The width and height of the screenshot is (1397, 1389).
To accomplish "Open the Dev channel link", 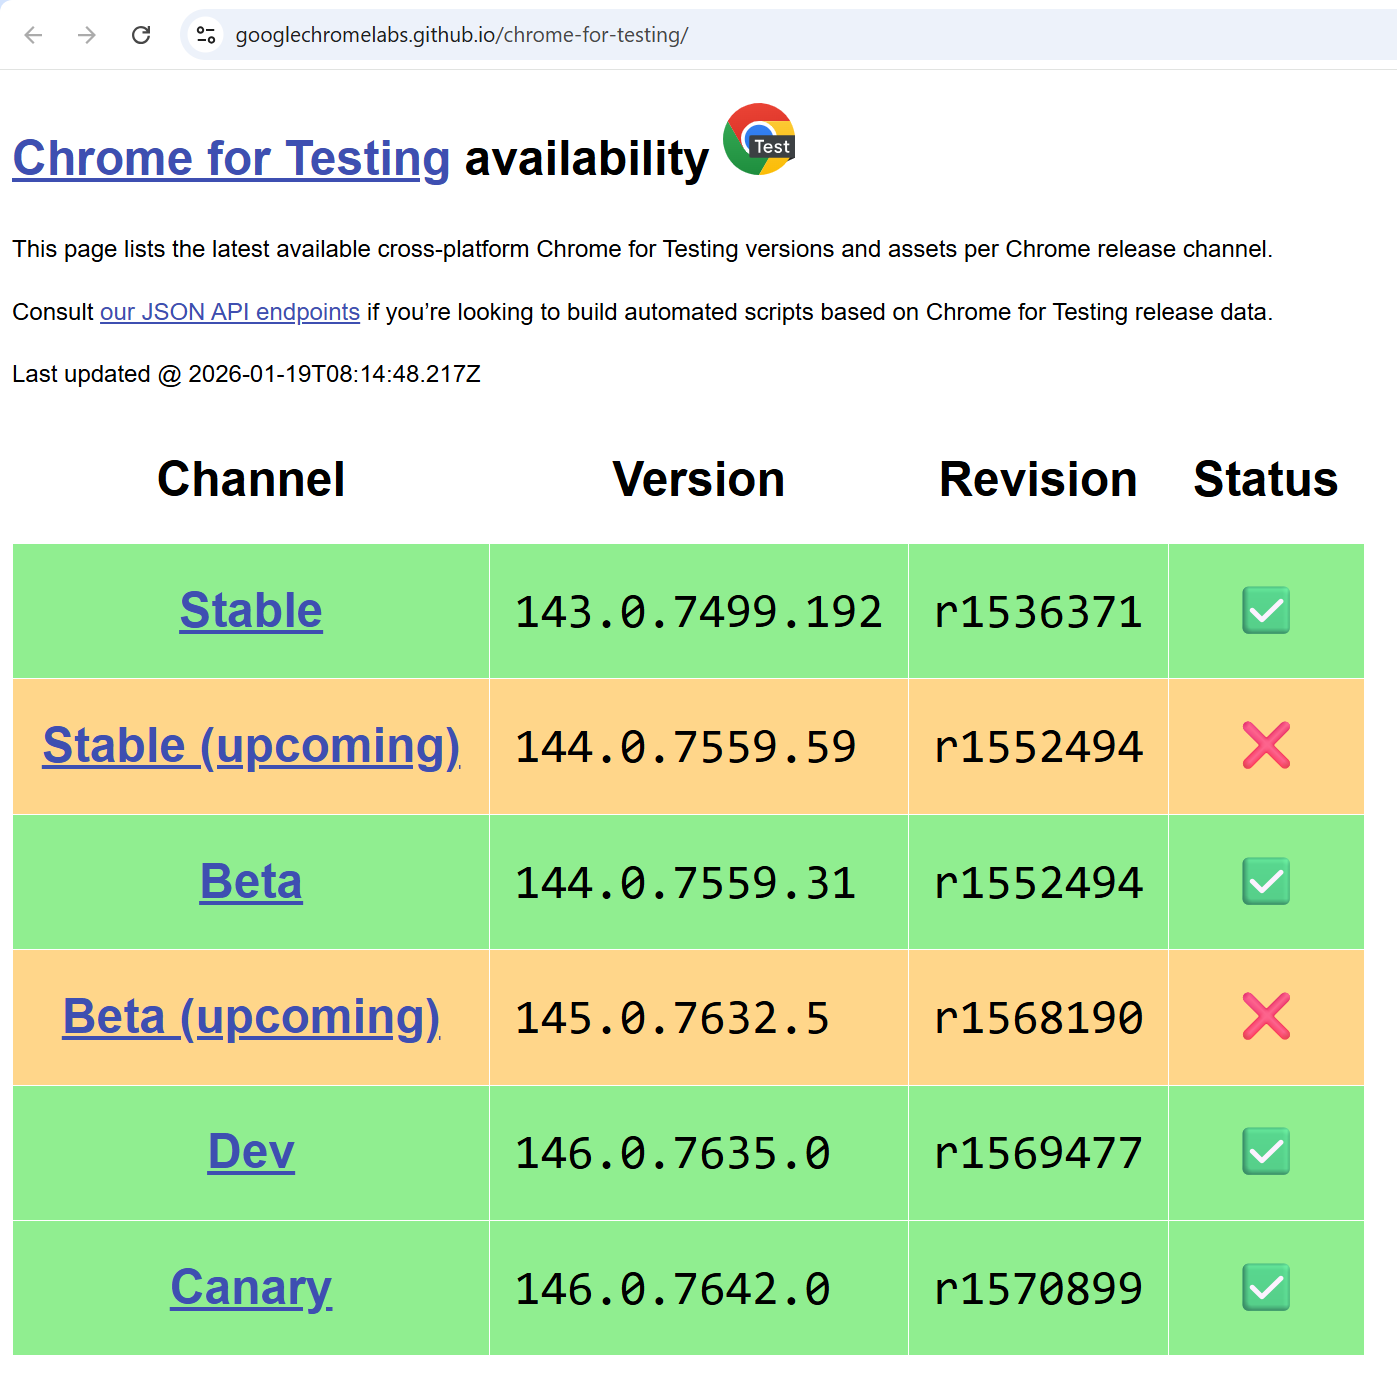I will pos(251,1152).
